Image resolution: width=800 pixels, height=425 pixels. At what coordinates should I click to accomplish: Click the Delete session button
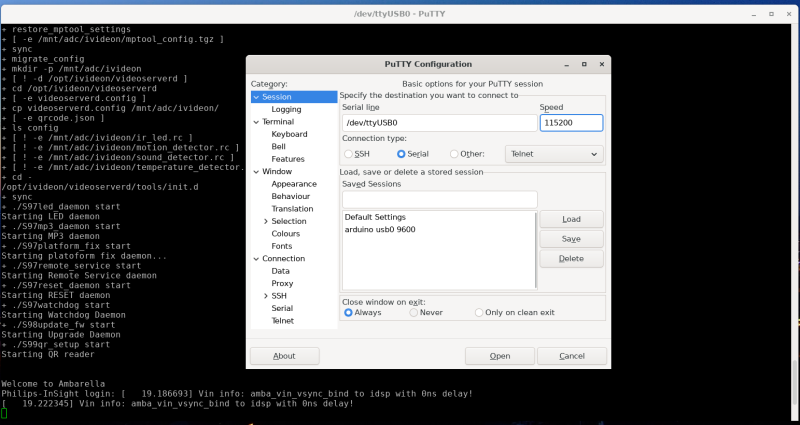(571, 259)
